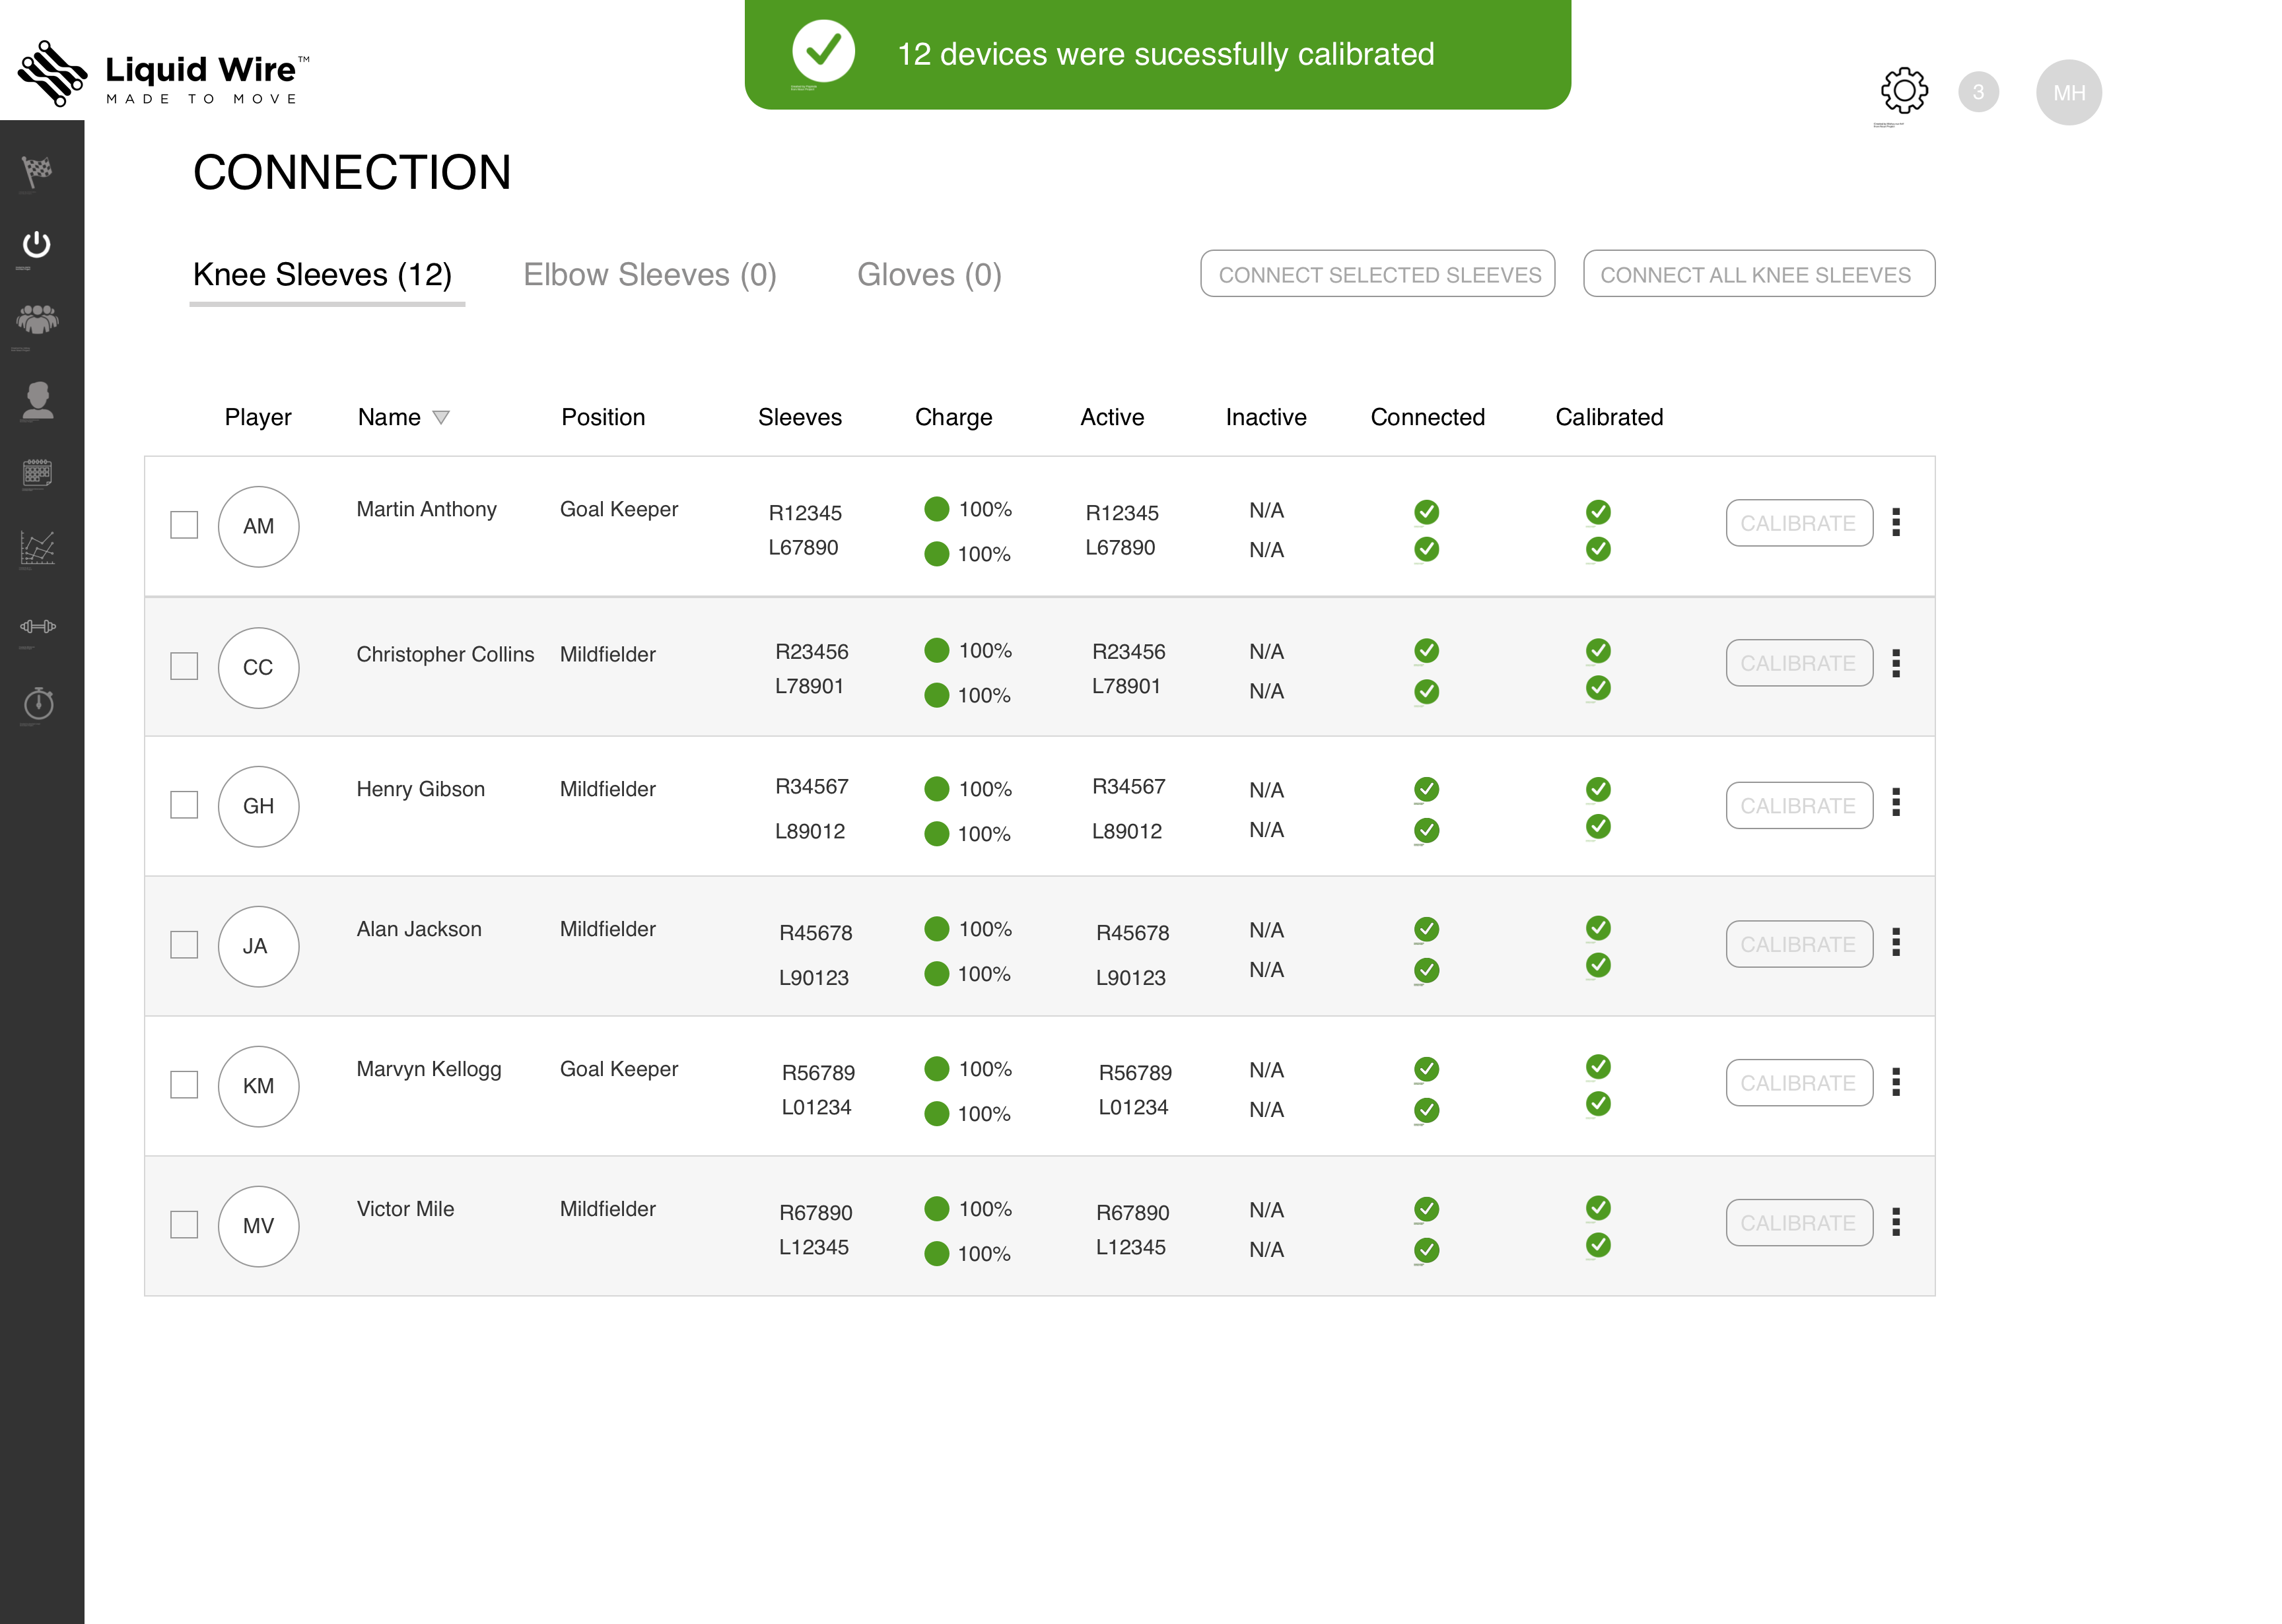2282x1624 pixels.
Task: Click Connect All Knee Sleeves
Action: 1758,273
